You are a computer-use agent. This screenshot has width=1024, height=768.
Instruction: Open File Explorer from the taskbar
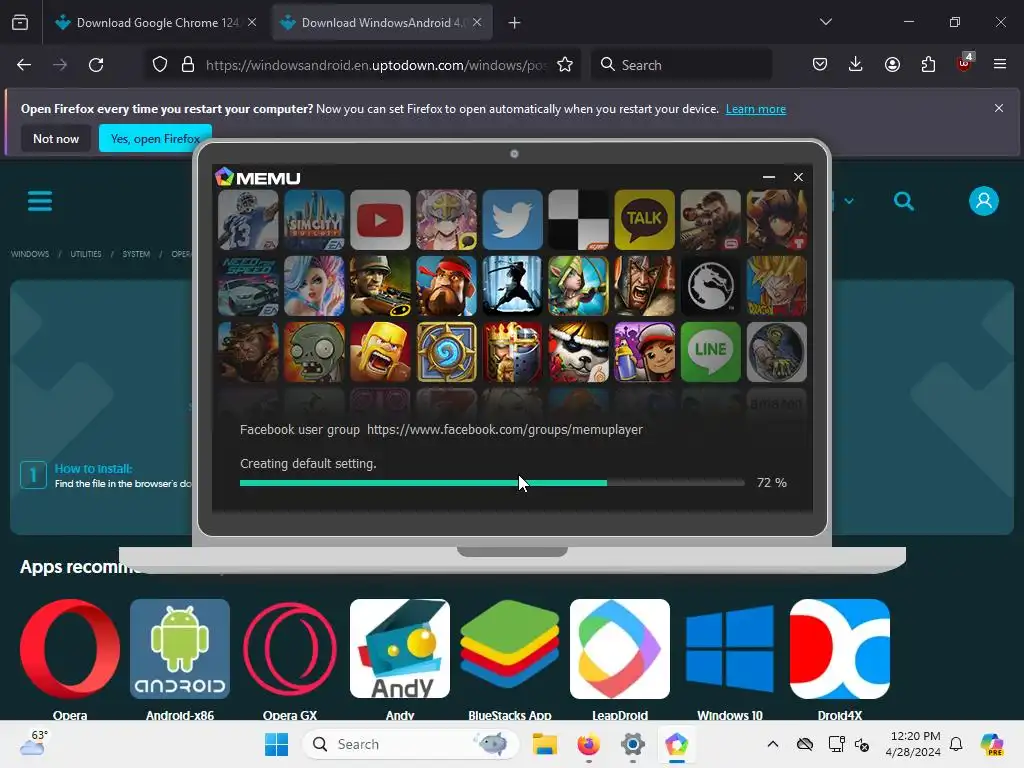click(x=545, y=744)
